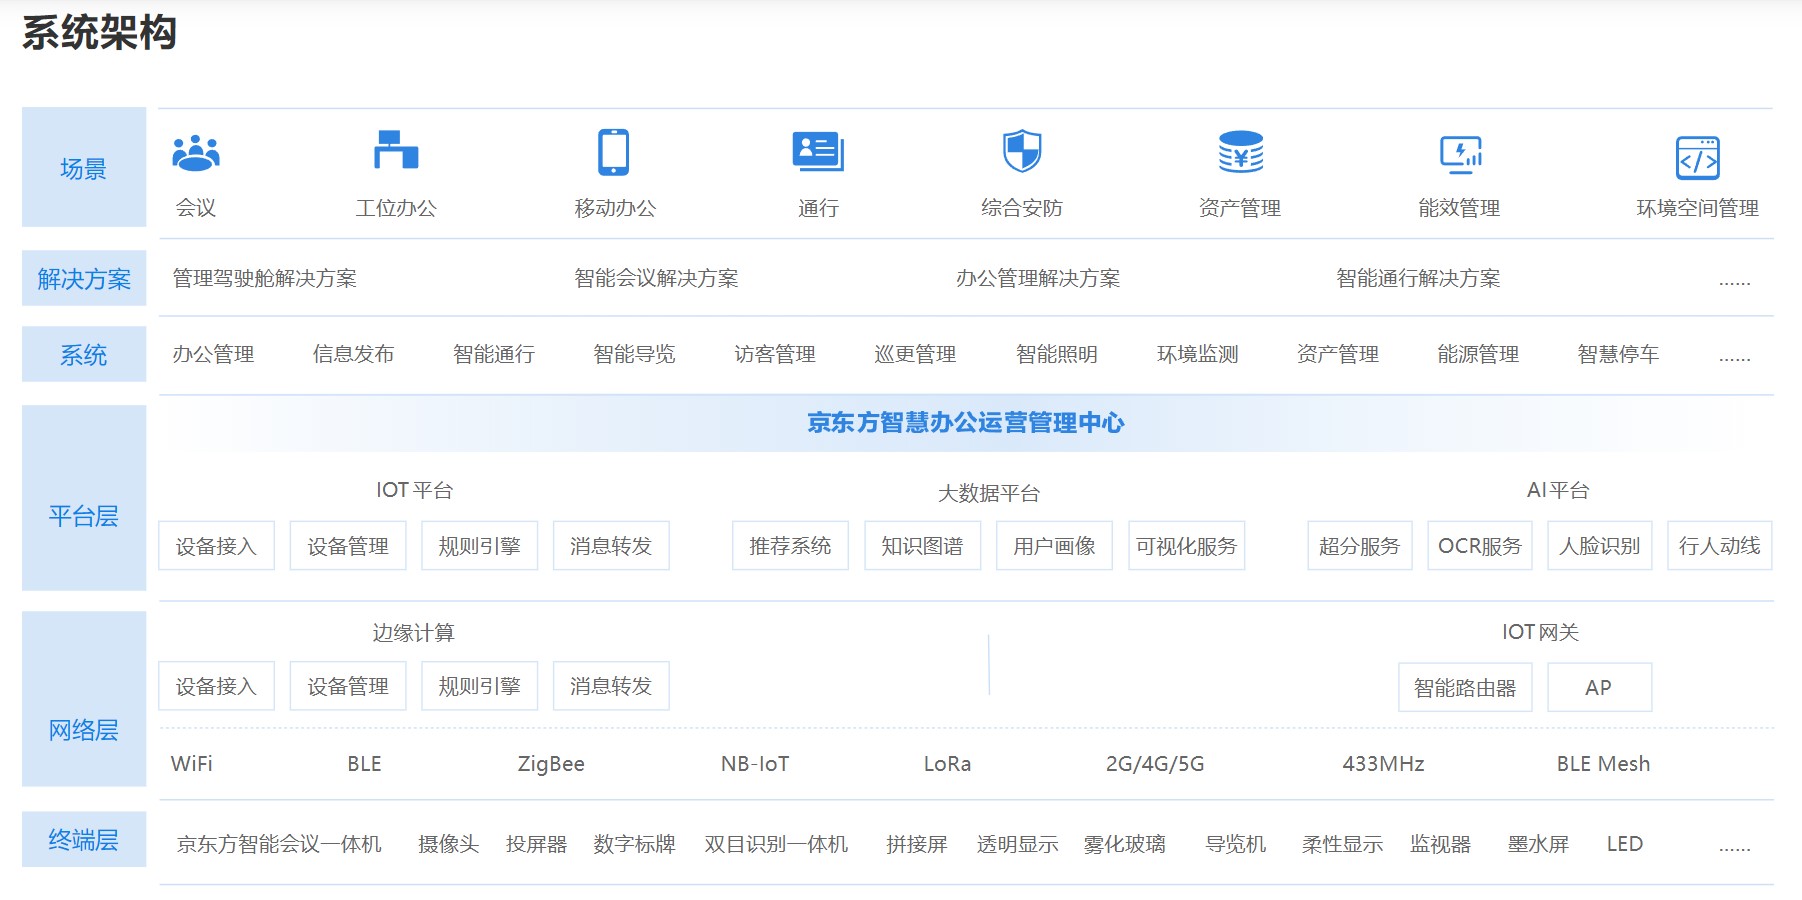
Task: Click the 人脸识别 button under AI平台
Action: coord(1599,546)
